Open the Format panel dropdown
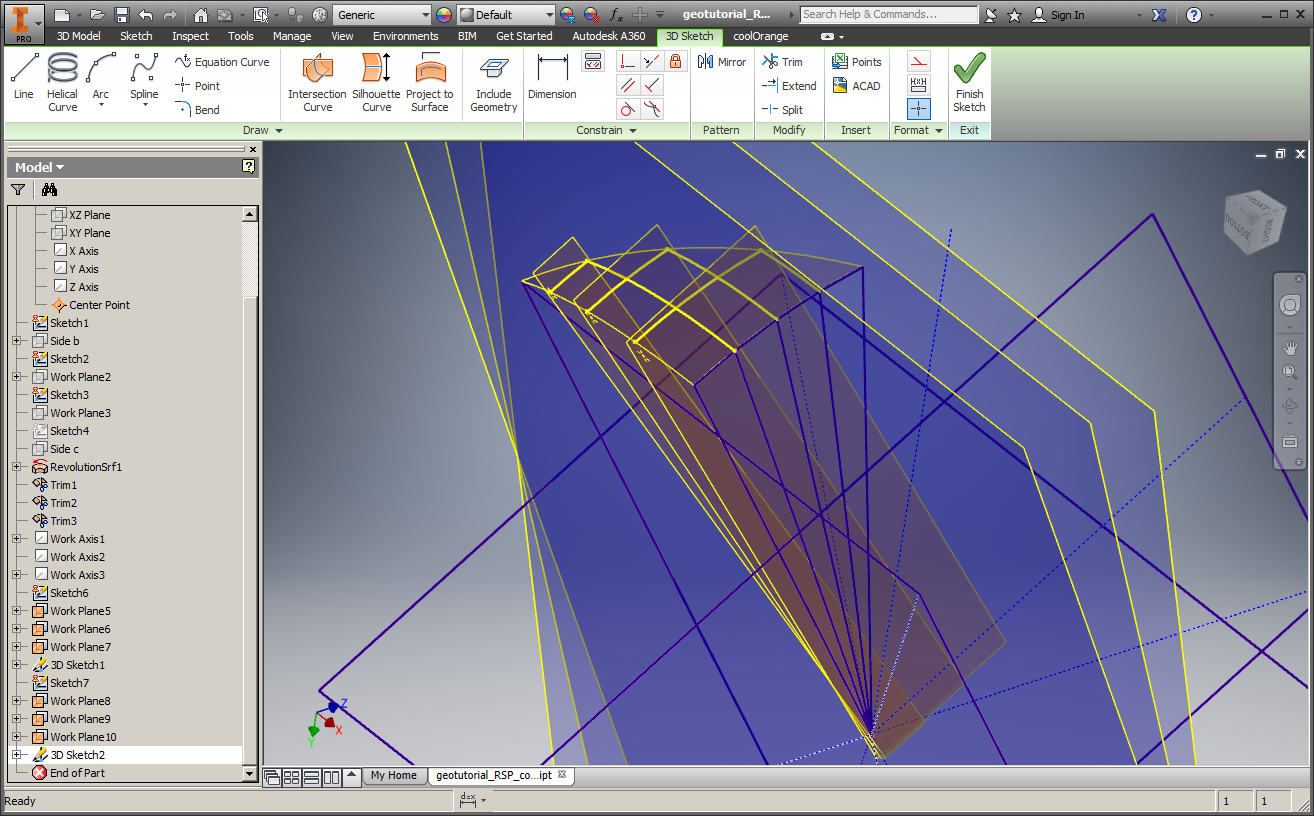Screen dimensions: 1314x816 coord(919,131)
